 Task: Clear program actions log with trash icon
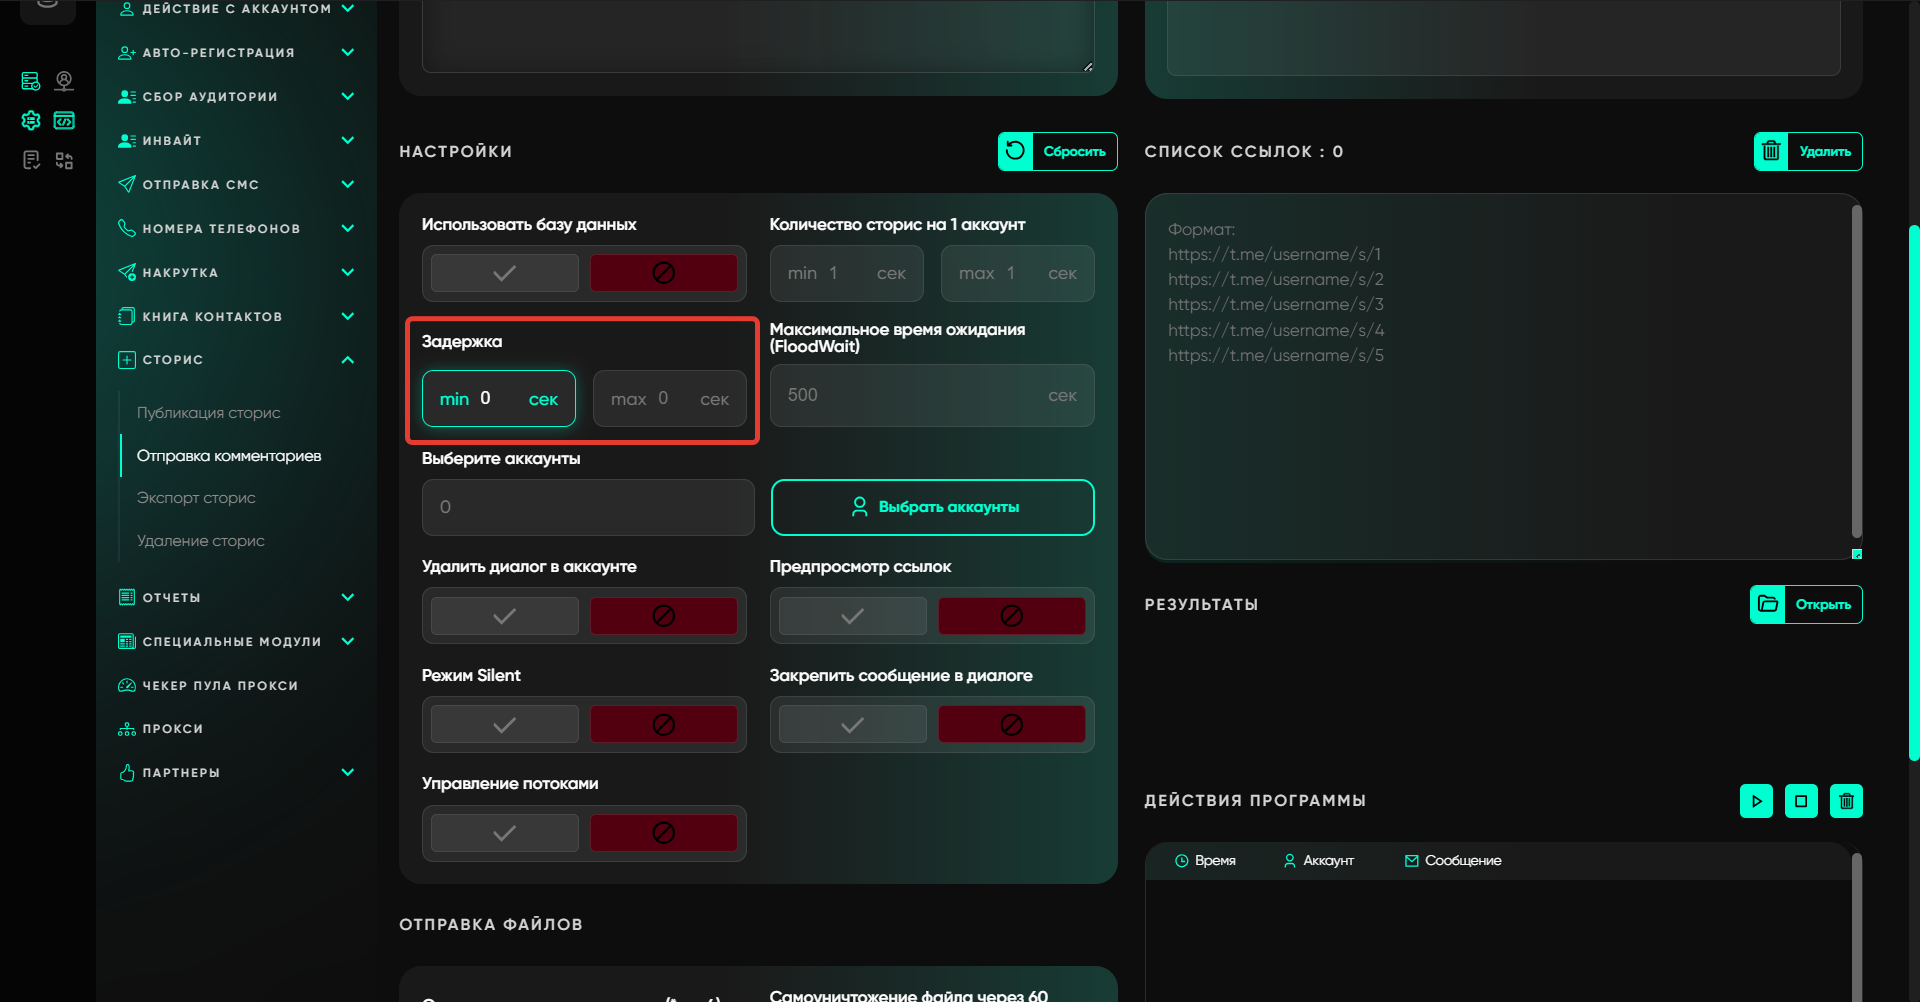click(x=1846, y=801)
